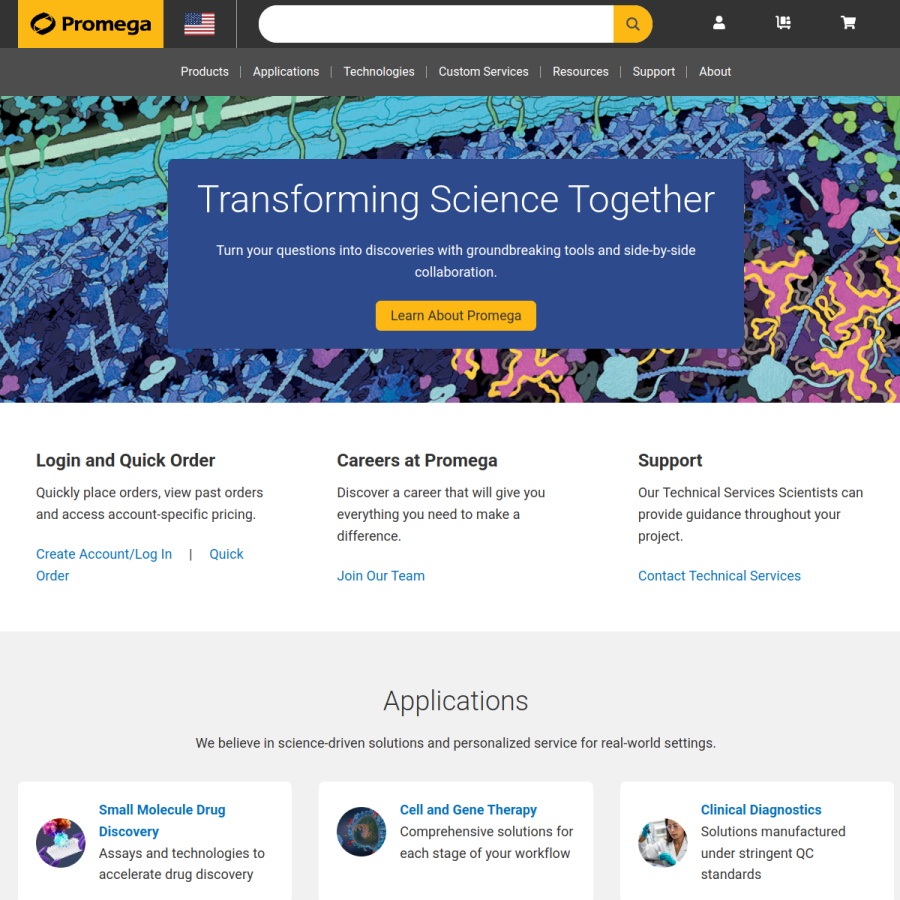Click the Careers at Promega heading
The height and width of the screenshot is (900, 900).
pos(417,460)
